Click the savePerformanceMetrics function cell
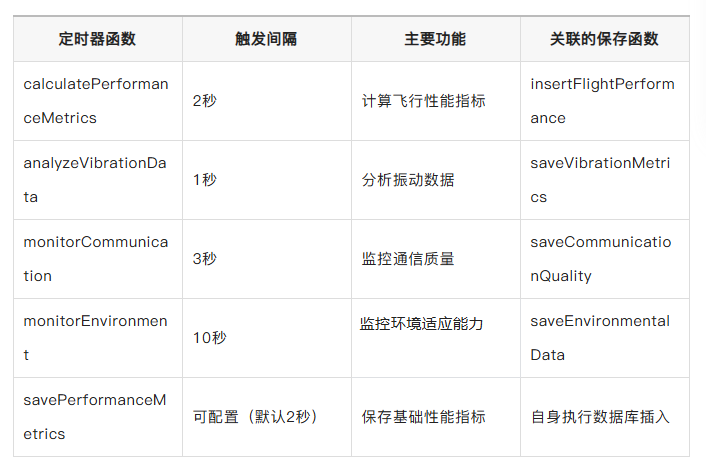Viewport: 706px width, 474px height. (x=96, y=417)
